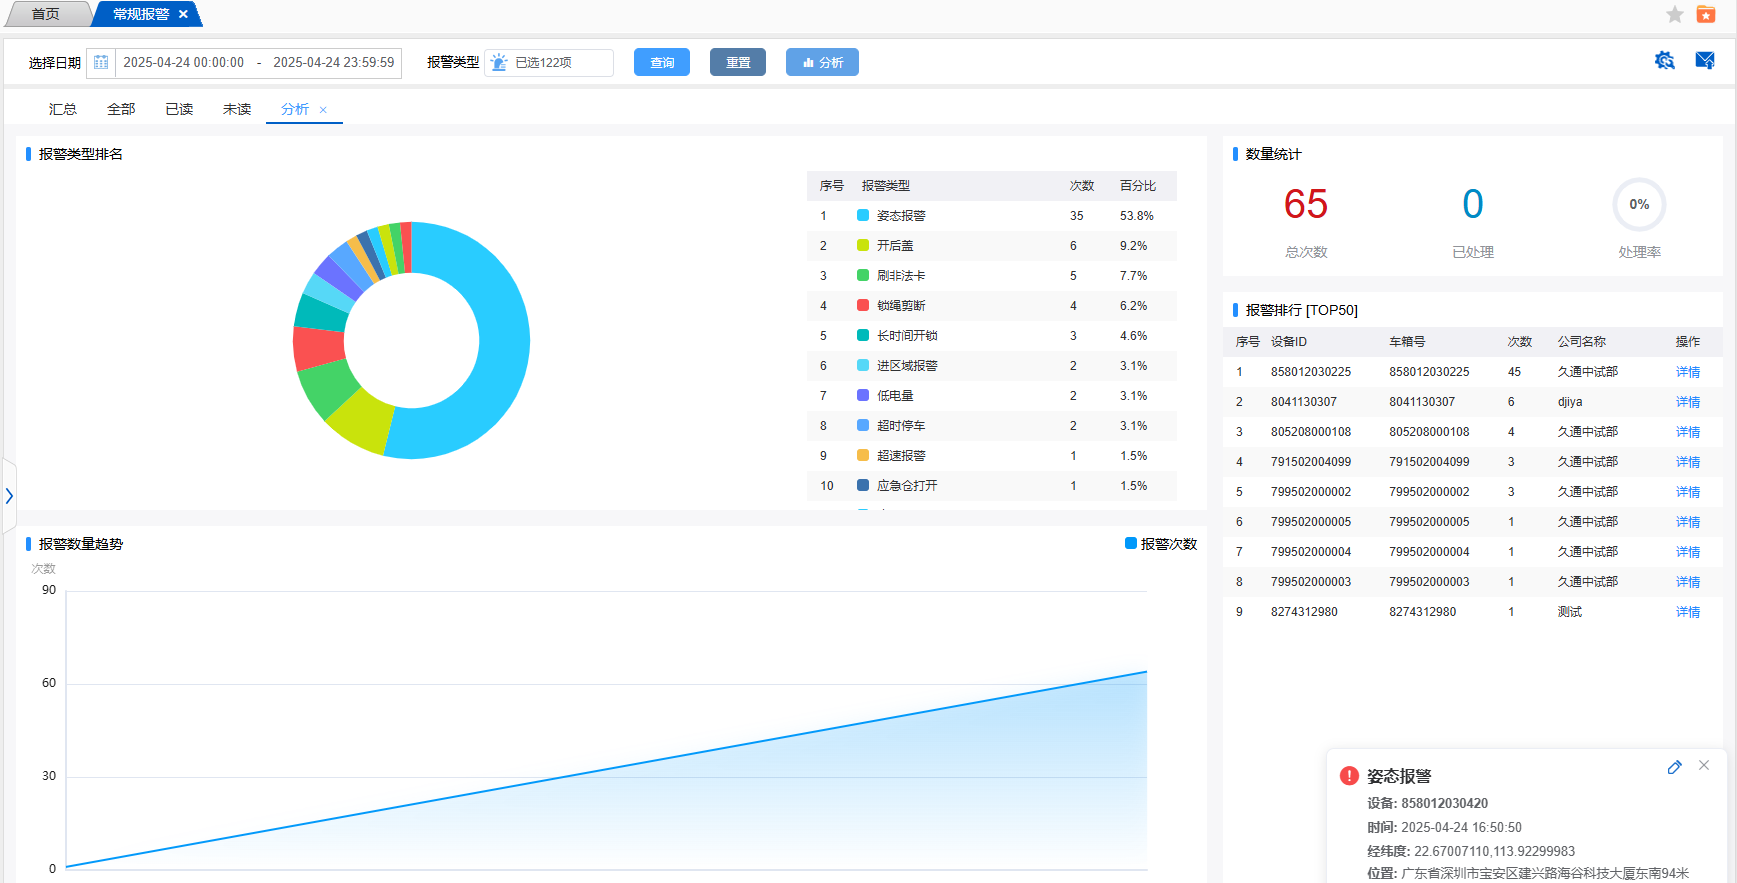Screen dimensions: 1737x883
Task: Click the edit pencil icon in alarm popup
Action: 1674,767
